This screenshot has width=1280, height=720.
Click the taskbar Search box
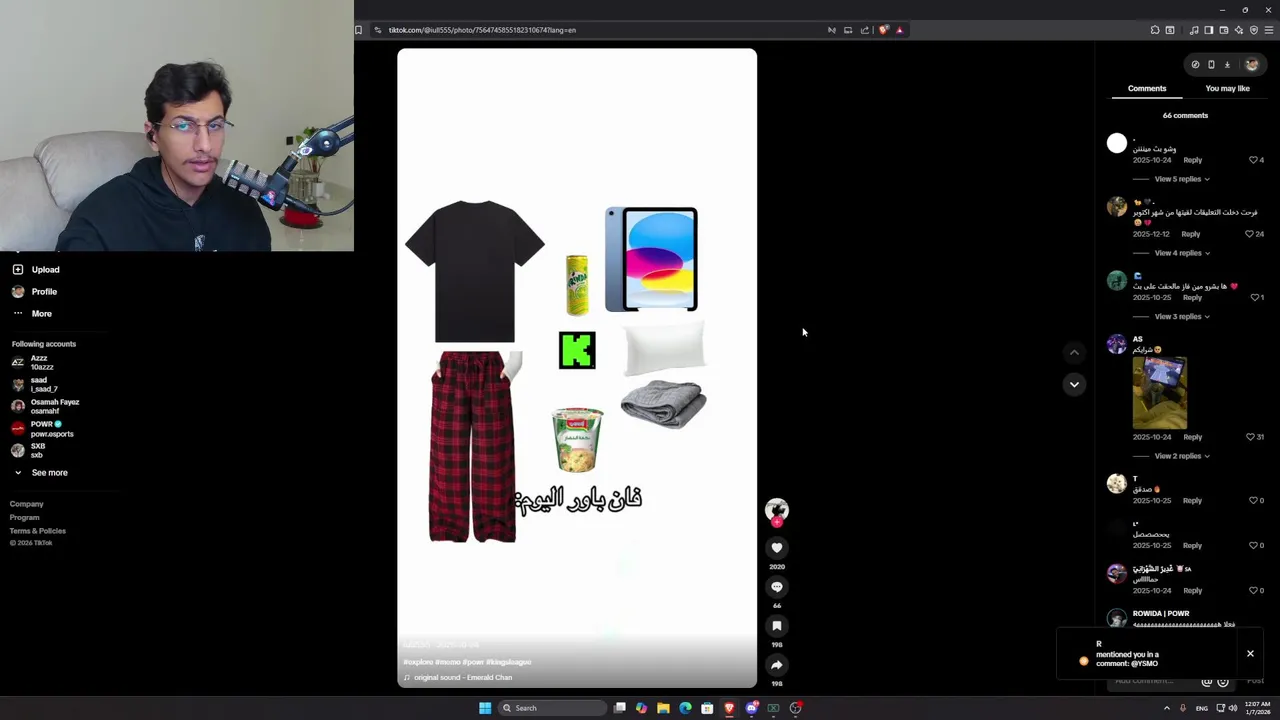pyautogui.click(x=552, y=708)
